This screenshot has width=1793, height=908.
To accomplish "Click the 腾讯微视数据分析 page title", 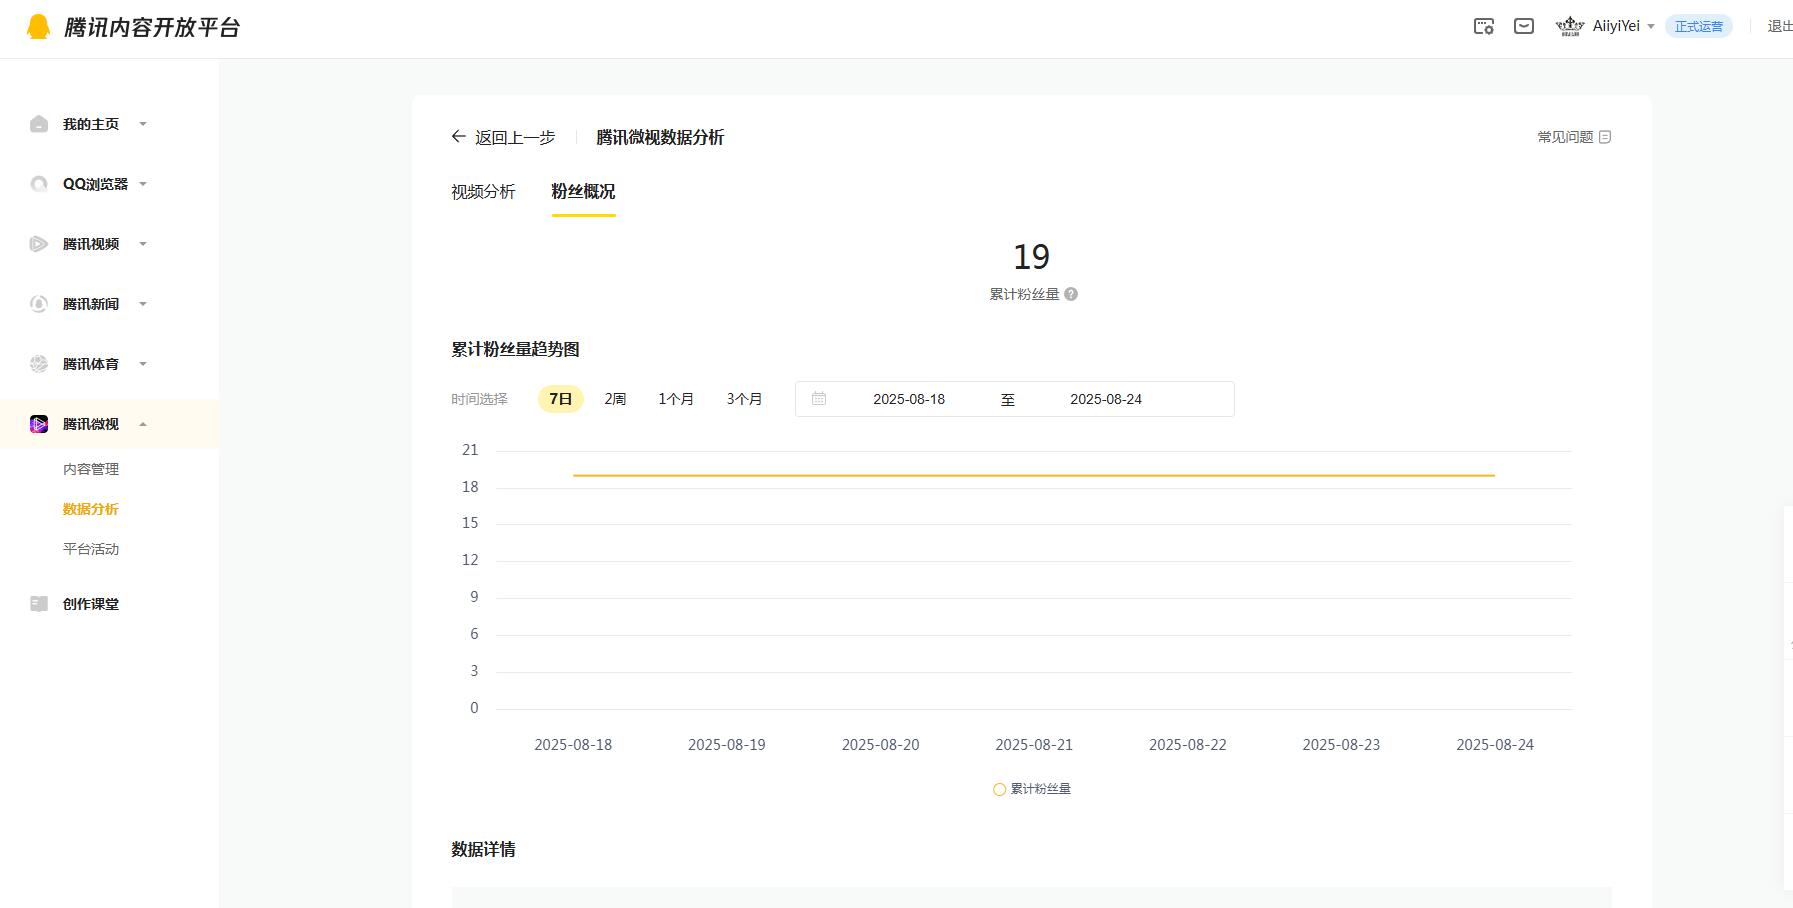I will [660, 138].
